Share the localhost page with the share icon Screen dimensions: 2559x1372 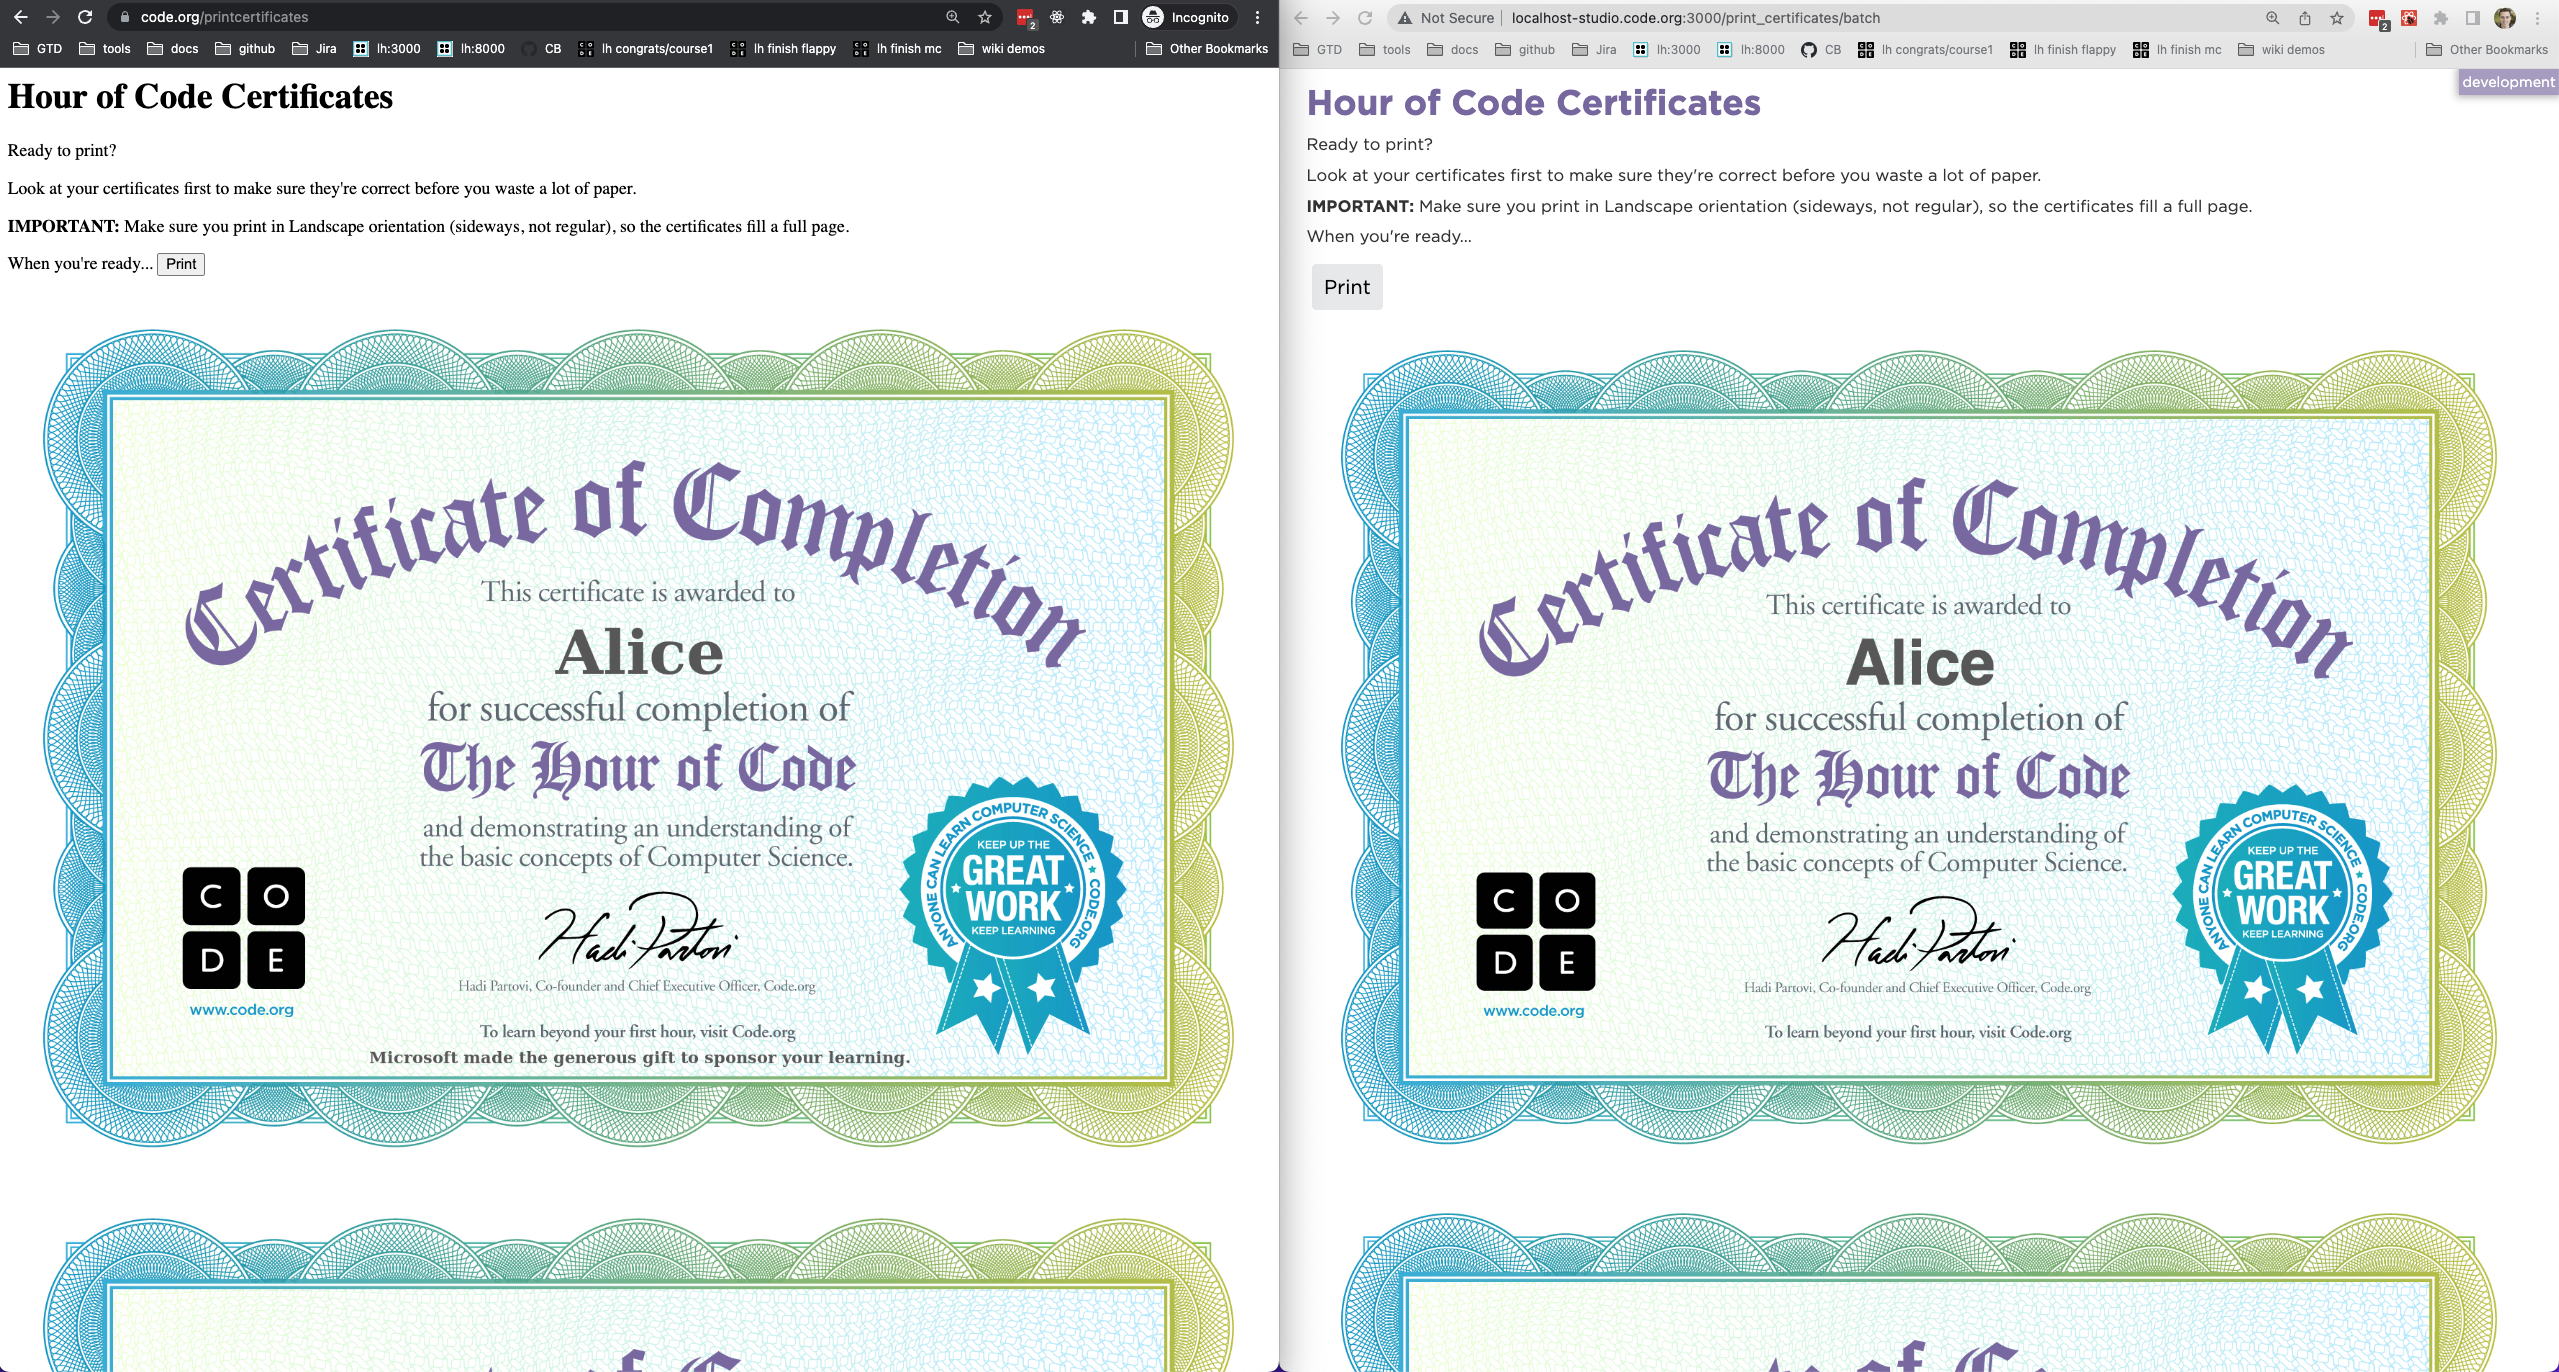coord(2305,18)
